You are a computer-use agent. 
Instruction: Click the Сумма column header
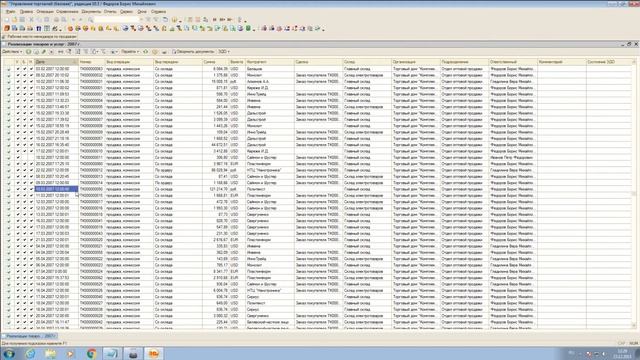point(216,62)
